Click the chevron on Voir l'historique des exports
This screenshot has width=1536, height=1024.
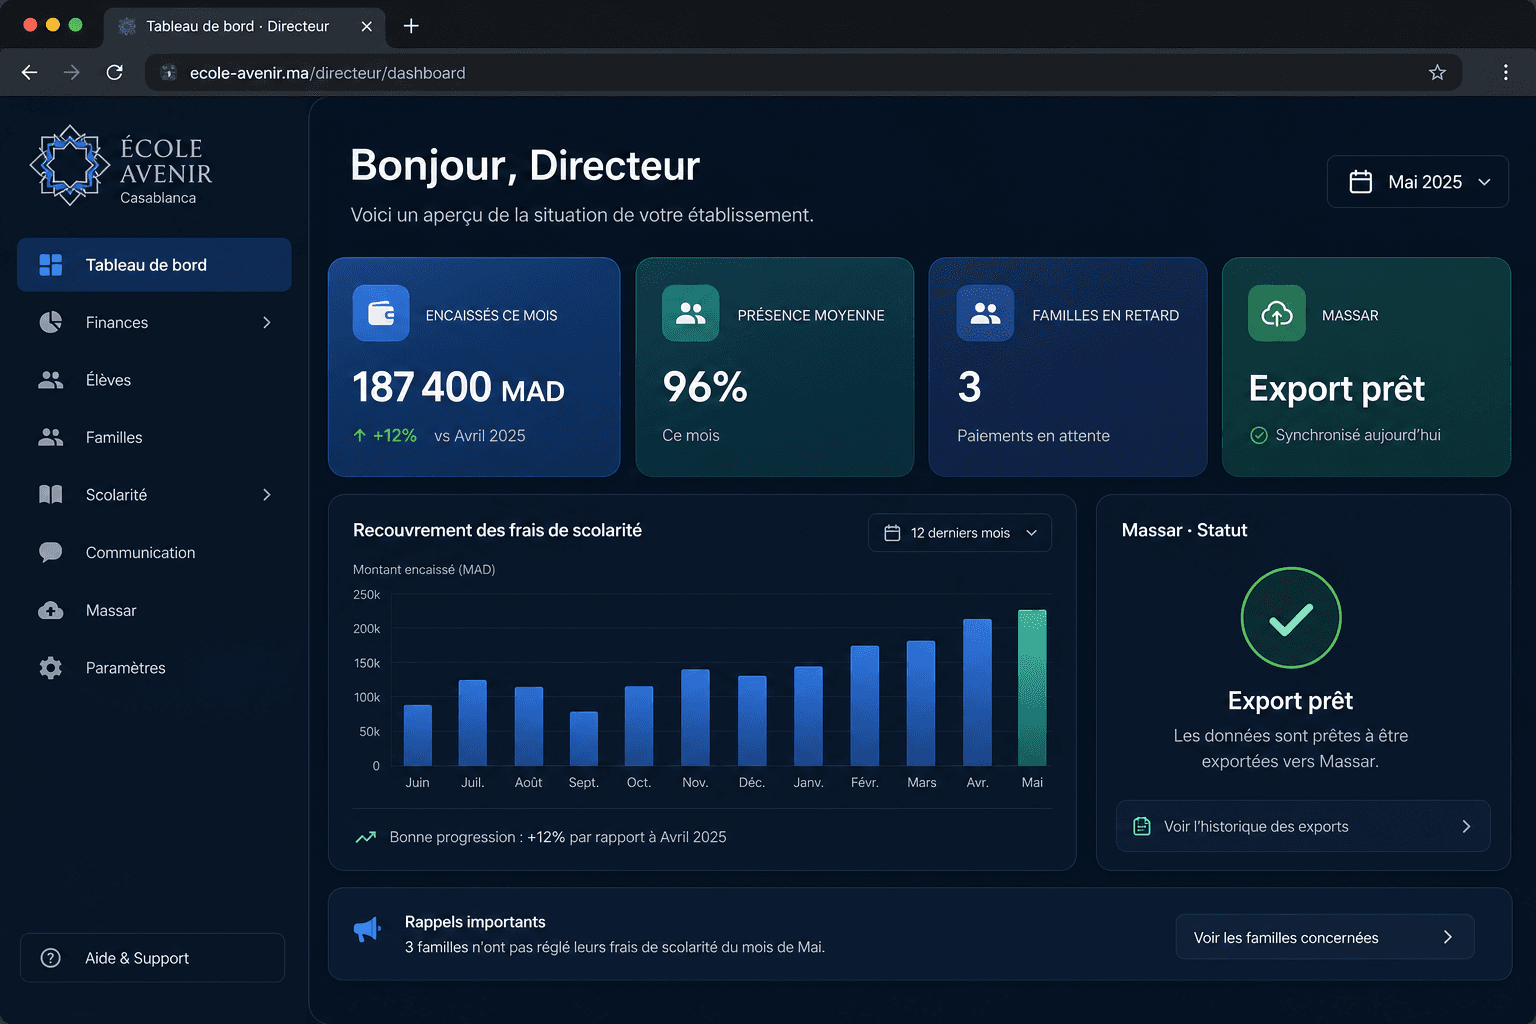point(1466,826)
